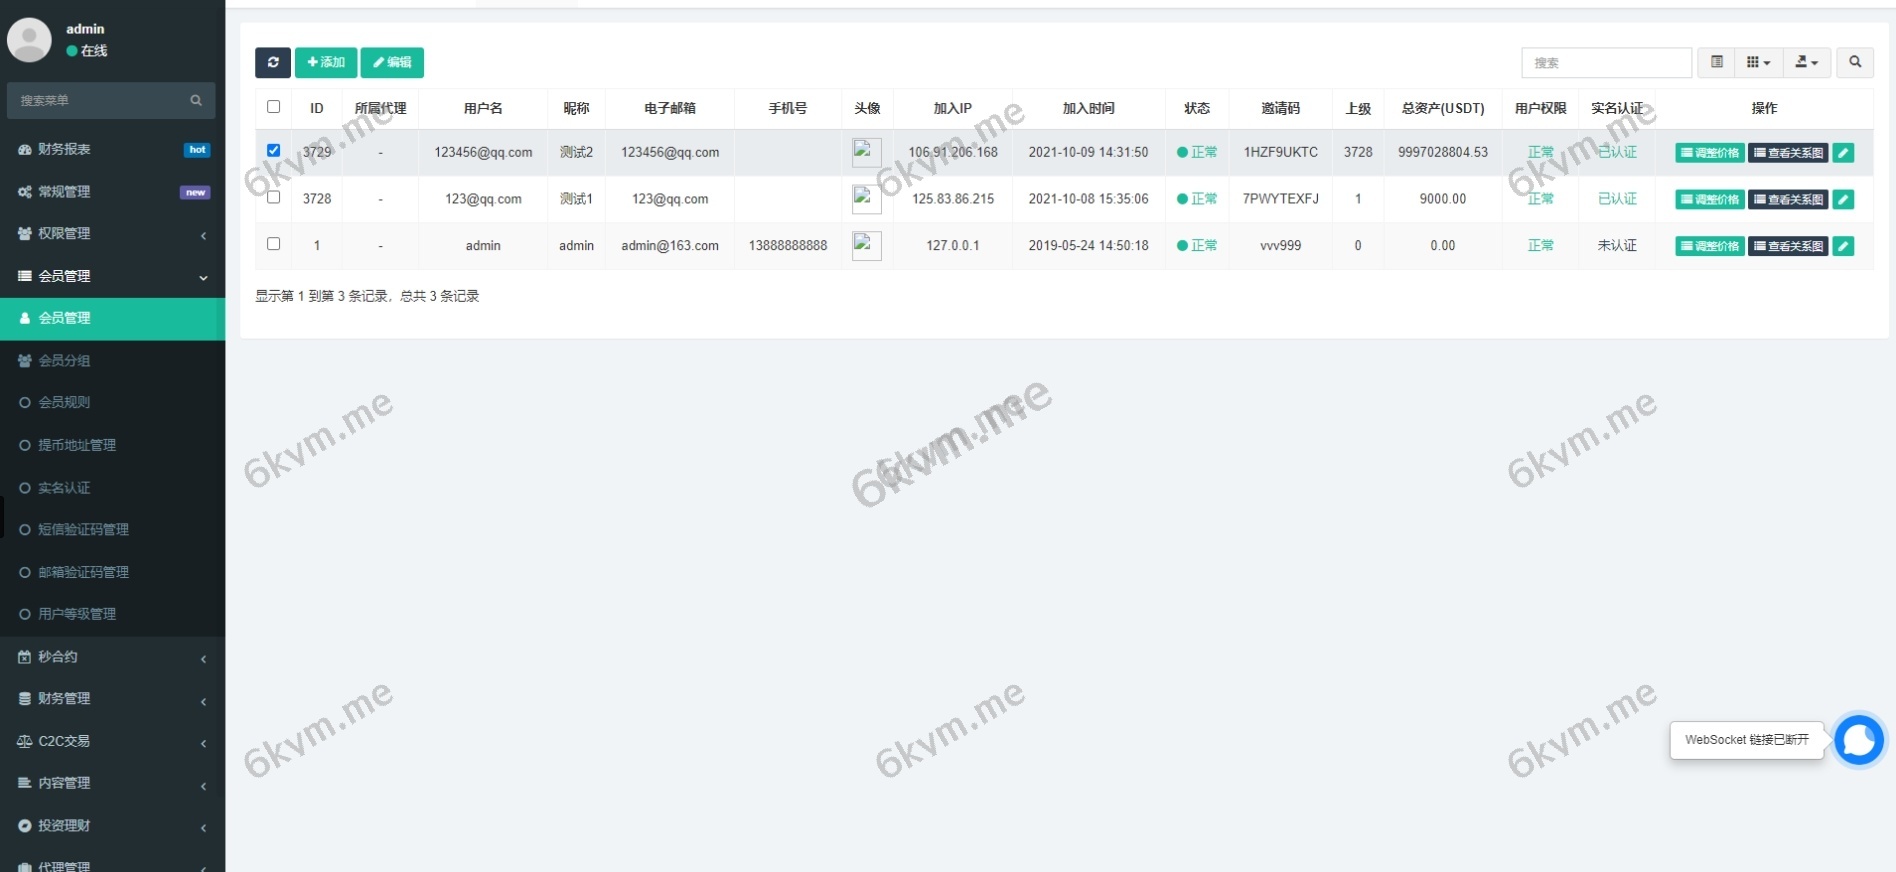Viewport: 1896px width, 872px height.
Task: Click the email admin@163.com
Action: (670, 246)
